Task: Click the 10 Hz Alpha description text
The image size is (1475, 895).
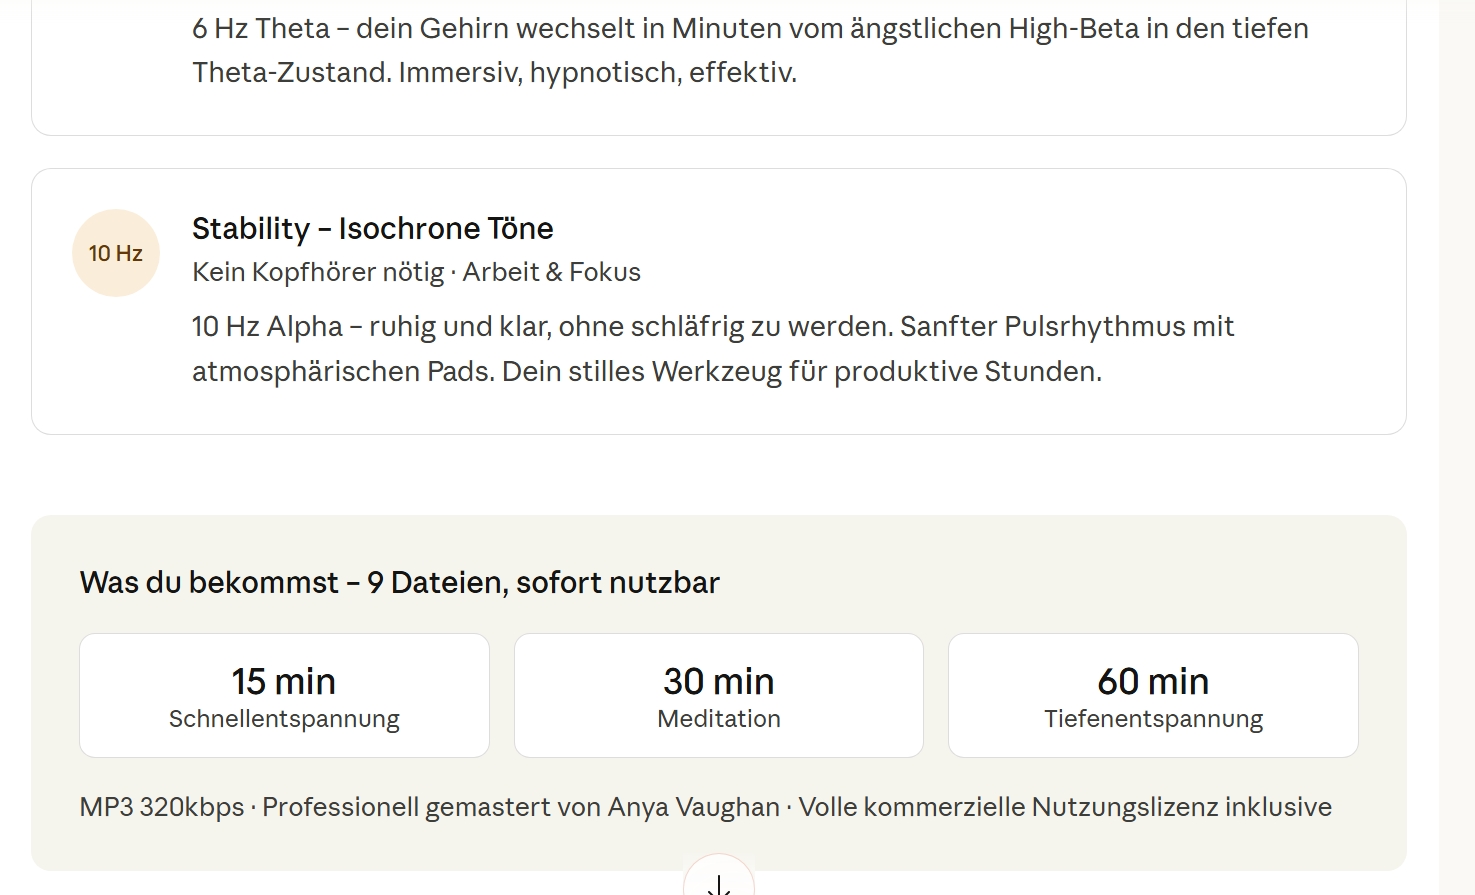Action: (x=712, y=327)
